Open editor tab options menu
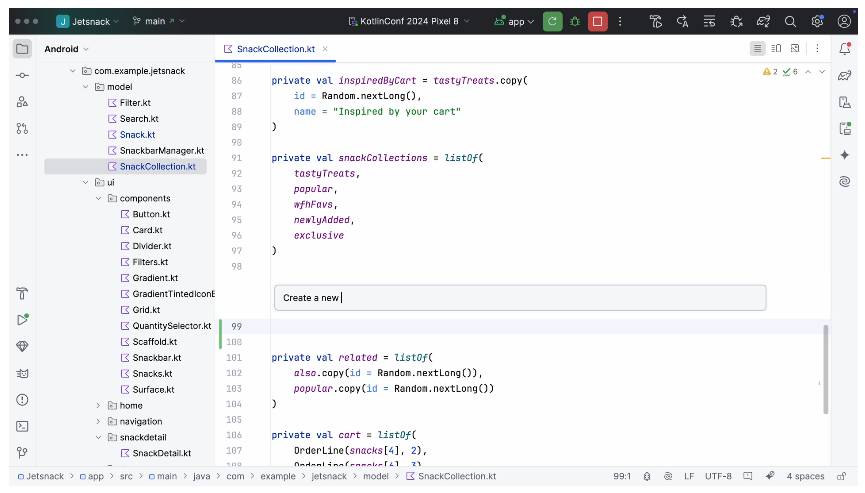The height and width of the screenshot is (493, 865). (x=818, y=49)
